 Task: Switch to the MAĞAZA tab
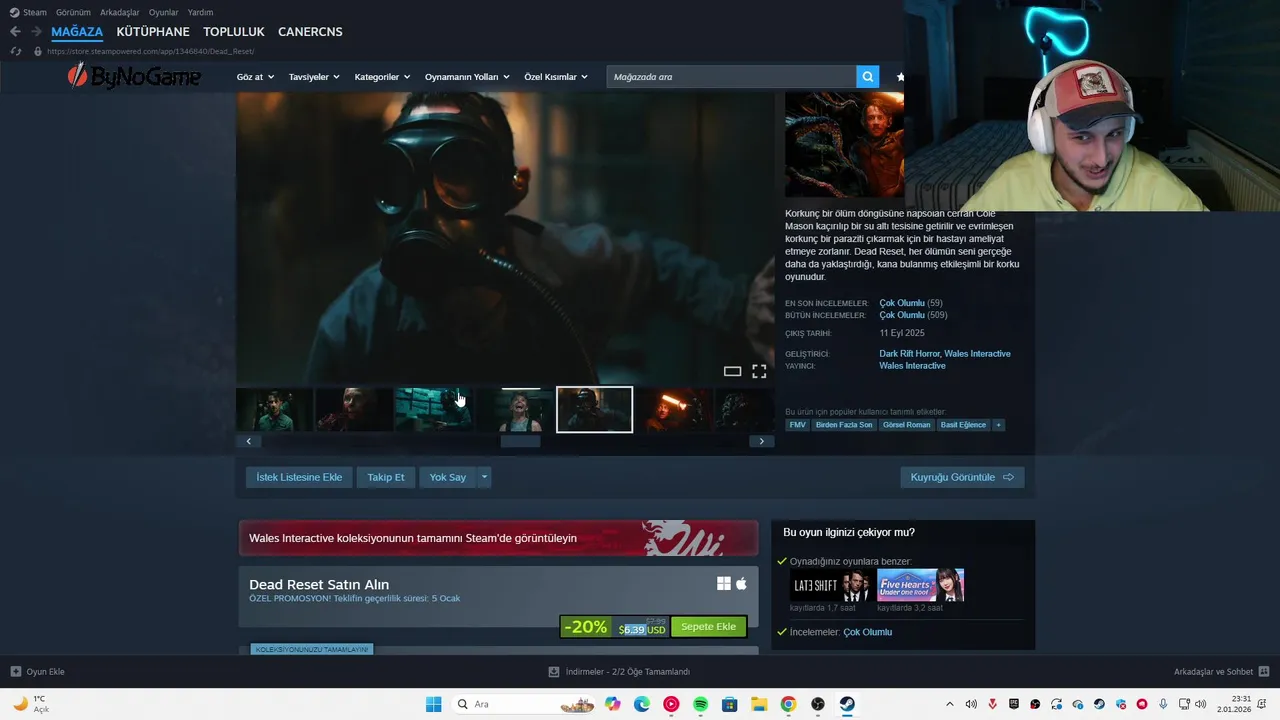pyautogui.click(x=77, y=32)
